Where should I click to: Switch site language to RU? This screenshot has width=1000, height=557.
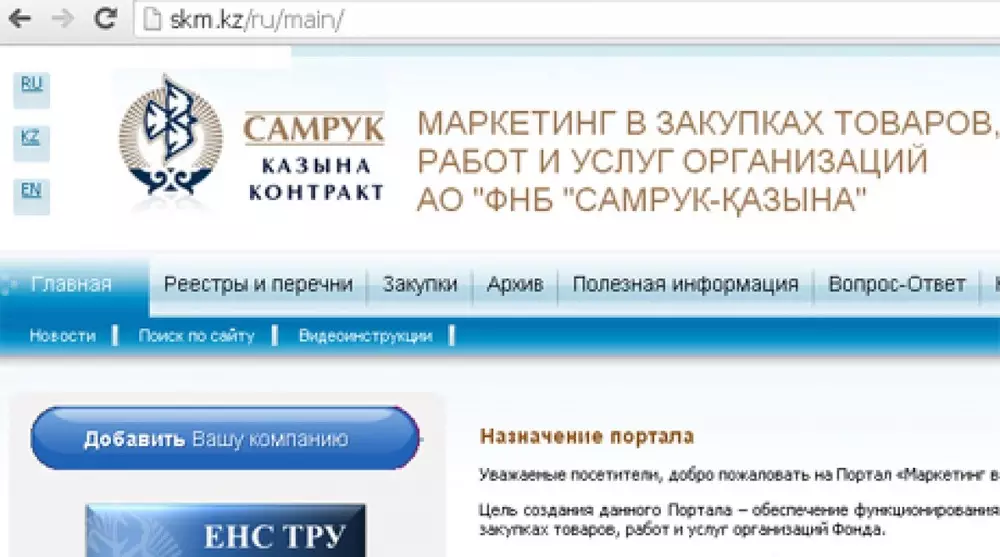point(31,85)
